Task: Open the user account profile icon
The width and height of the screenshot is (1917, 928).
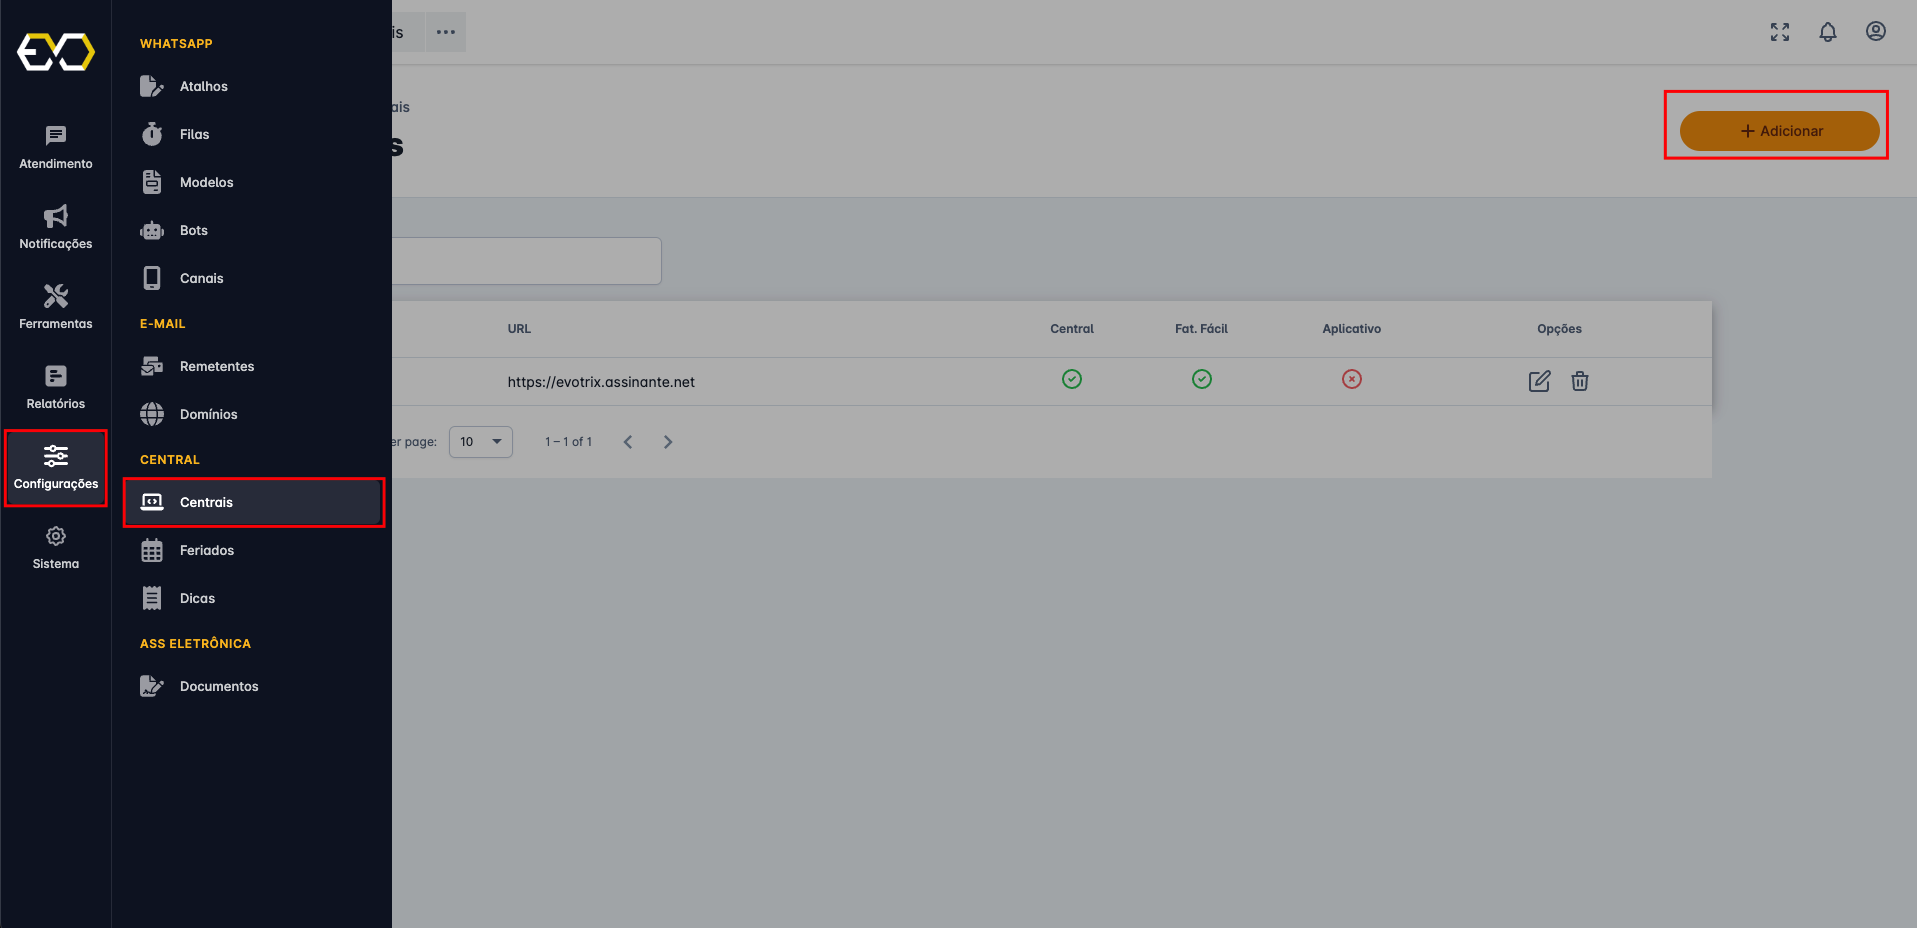Action: pyautogui.click(x=1875, y=32)
